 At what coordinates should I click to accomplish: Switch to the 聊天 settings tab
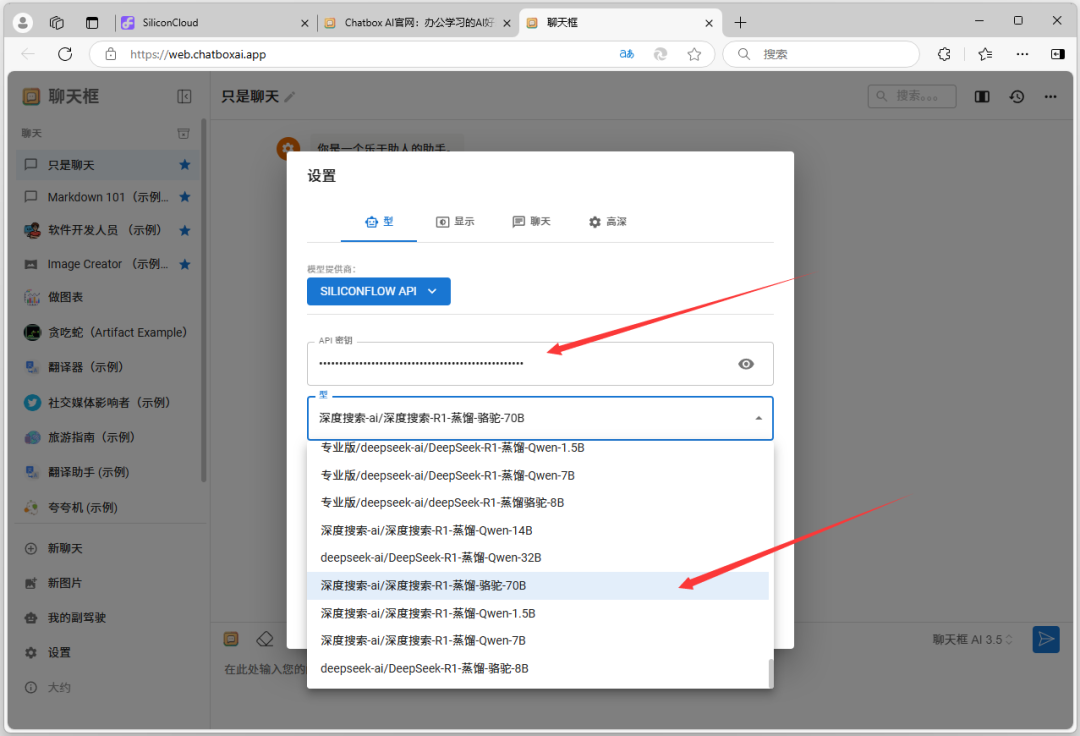pyautogui.click(x=531, y=222)
